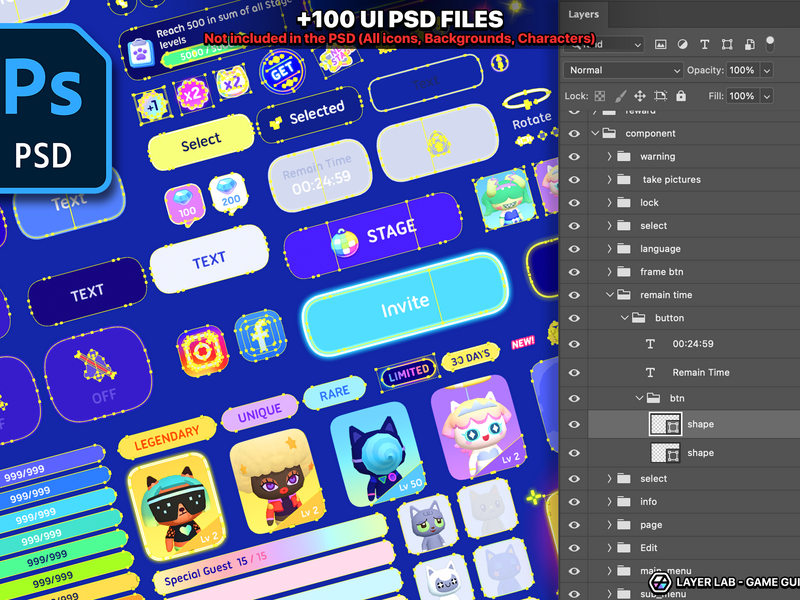Click the Ps PSD logo badge
800x600 pixels.
(x=54, y=108)
